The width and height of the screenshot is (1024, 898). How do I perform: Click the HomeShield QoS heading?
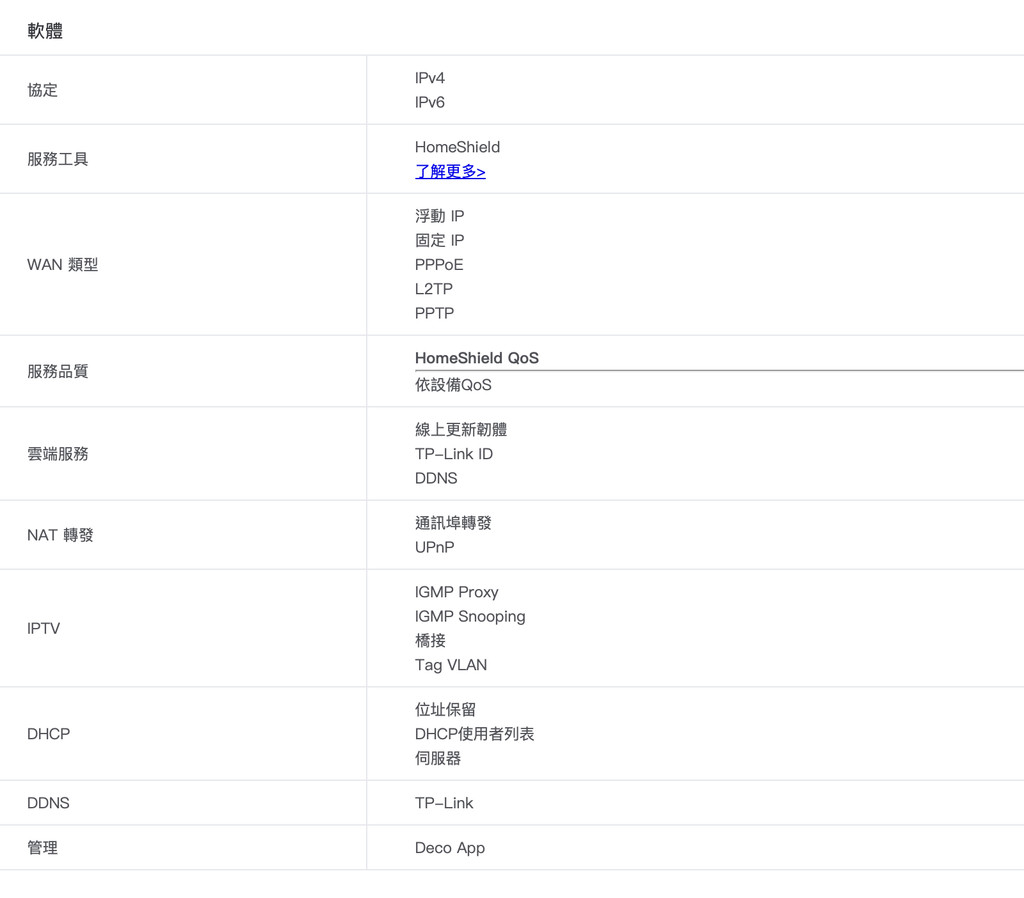(477, 358)
